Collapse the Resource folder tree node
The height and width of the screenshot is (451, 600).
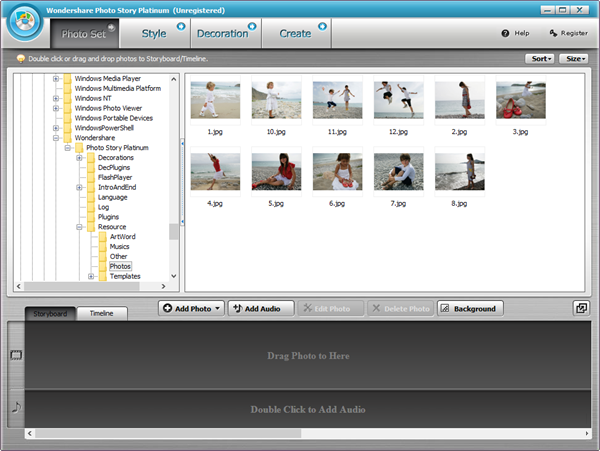[79, 227]
